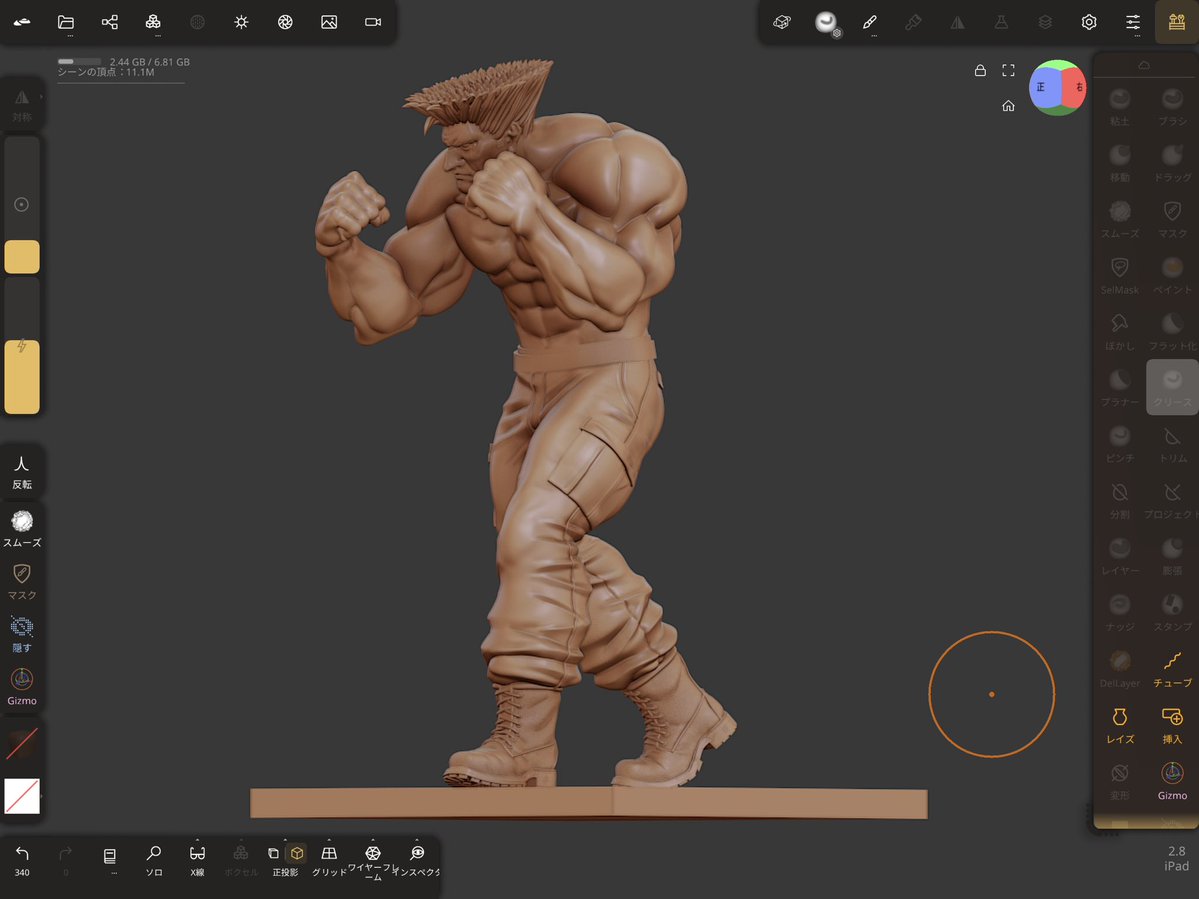Toggle 隠す hide shortcut on left bar
Image resolution: width=1199 pixels, height=899 pixels.
(22, 634)
